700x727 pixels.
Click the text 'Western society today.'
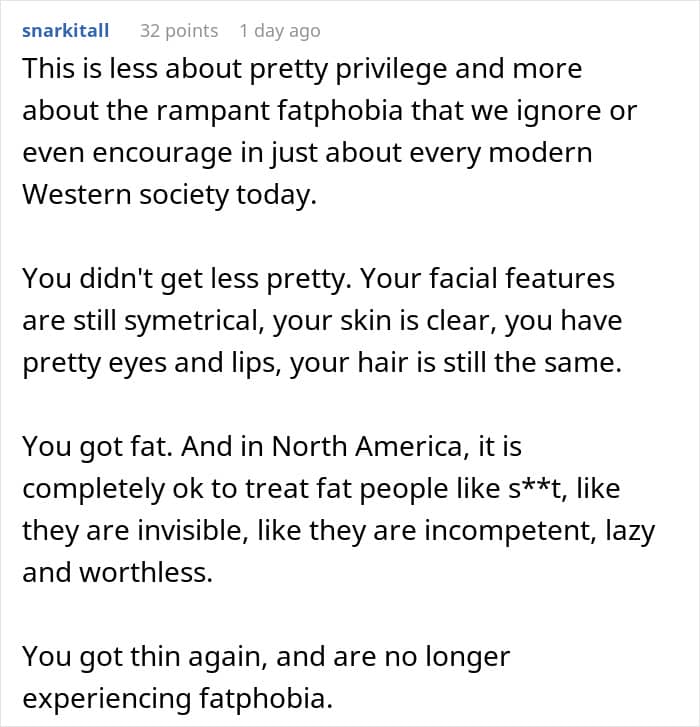click(x=170, y=195)
